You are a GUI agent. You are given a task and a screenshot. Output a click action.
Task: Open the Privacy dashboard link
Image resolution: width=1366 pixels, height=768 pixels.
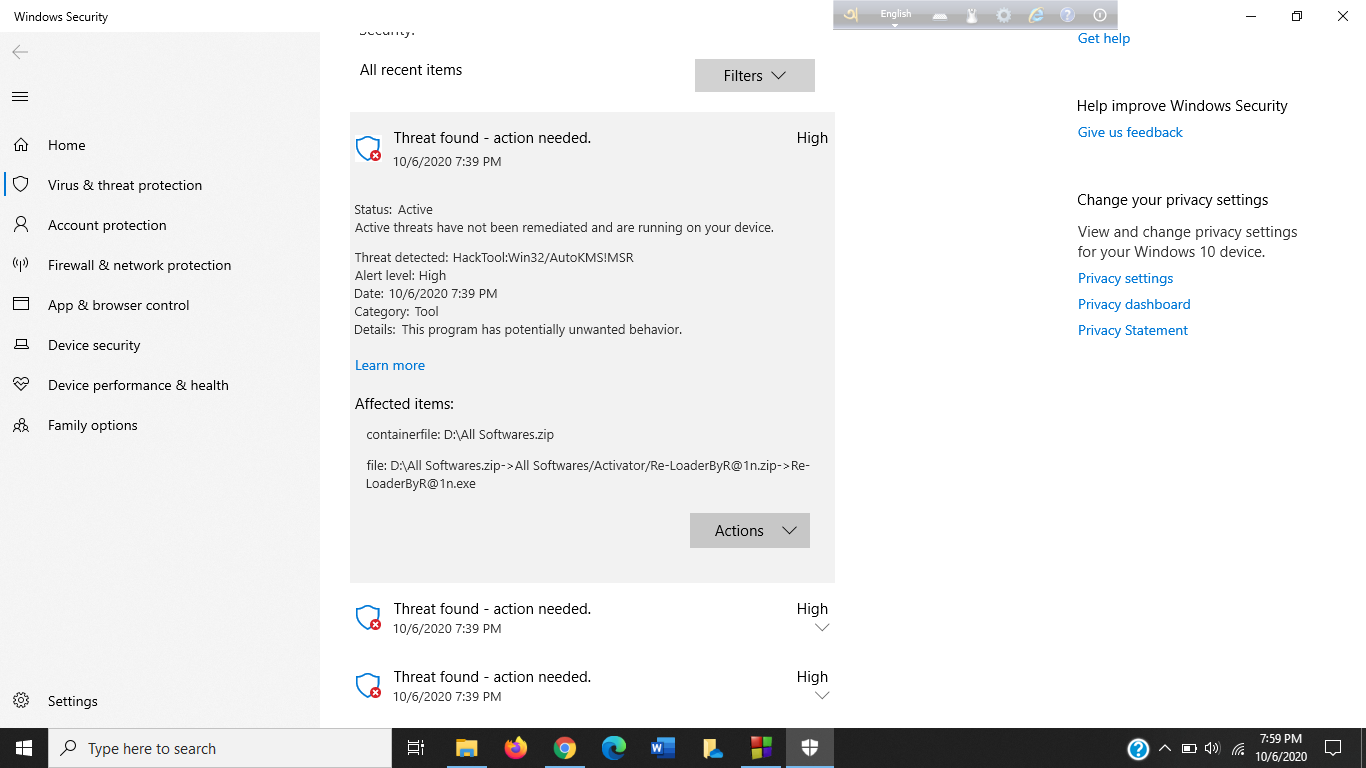[1133, 304]
